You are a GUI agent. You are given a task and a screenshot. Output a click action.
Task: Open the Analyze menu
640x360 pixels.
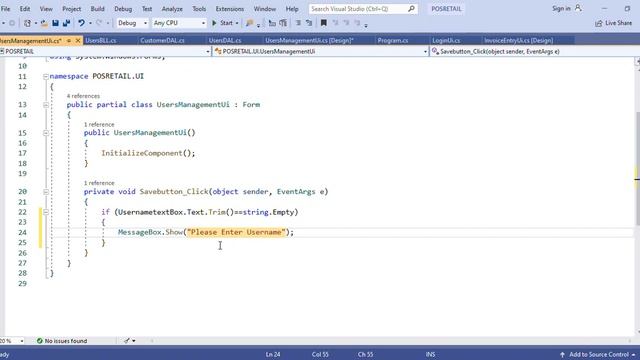point(172,9)
